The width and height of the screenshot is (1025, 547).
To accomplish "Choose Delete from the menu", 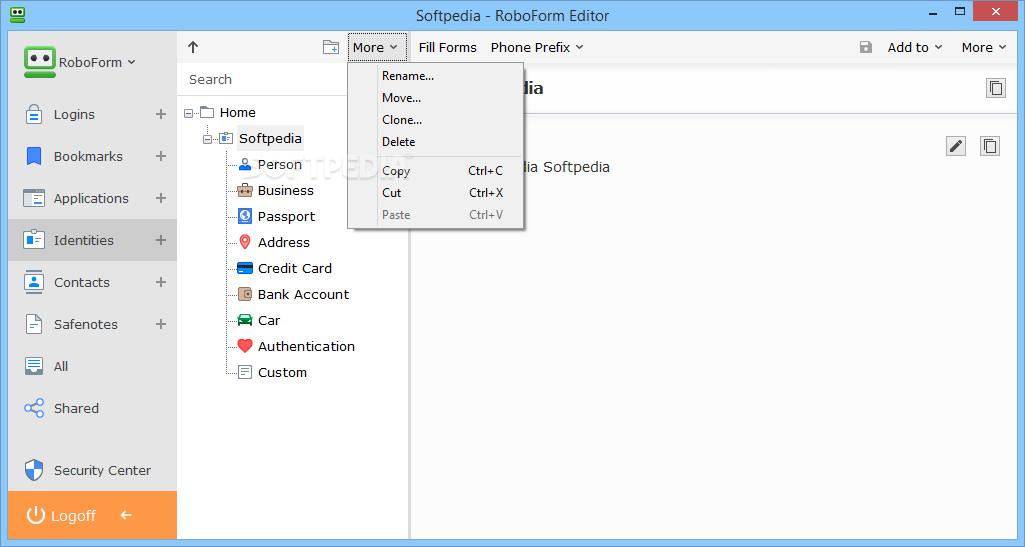I will (436, 142).
